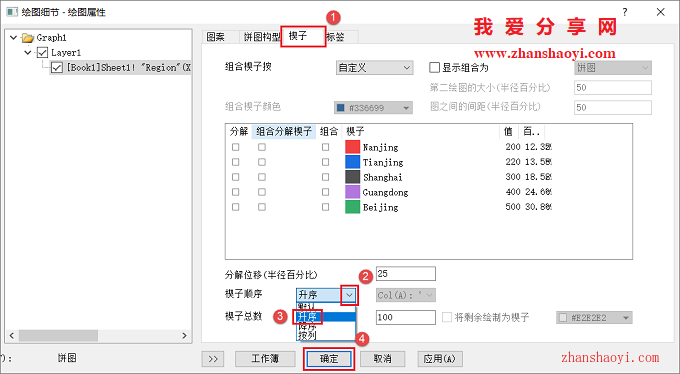Click the 楔子总数 input field with 100
Viewport: 680px width, 374px height.
click(x=405, y=317)
